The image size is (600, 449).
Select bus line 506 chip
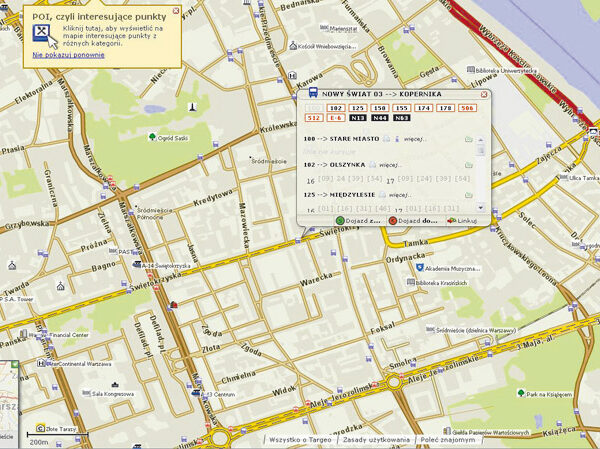(x=467, y=106)
